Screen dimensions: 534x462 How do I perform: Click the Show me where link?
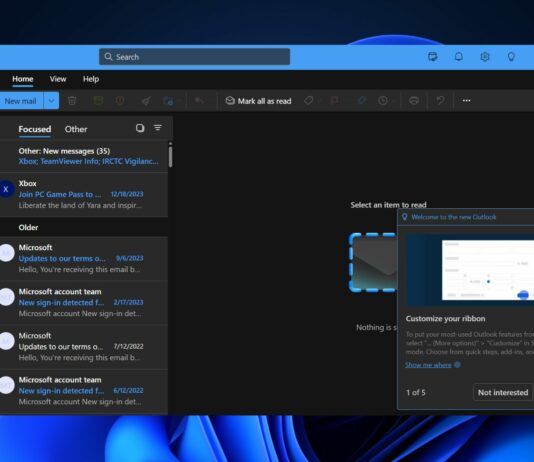(x=428, y=365)
